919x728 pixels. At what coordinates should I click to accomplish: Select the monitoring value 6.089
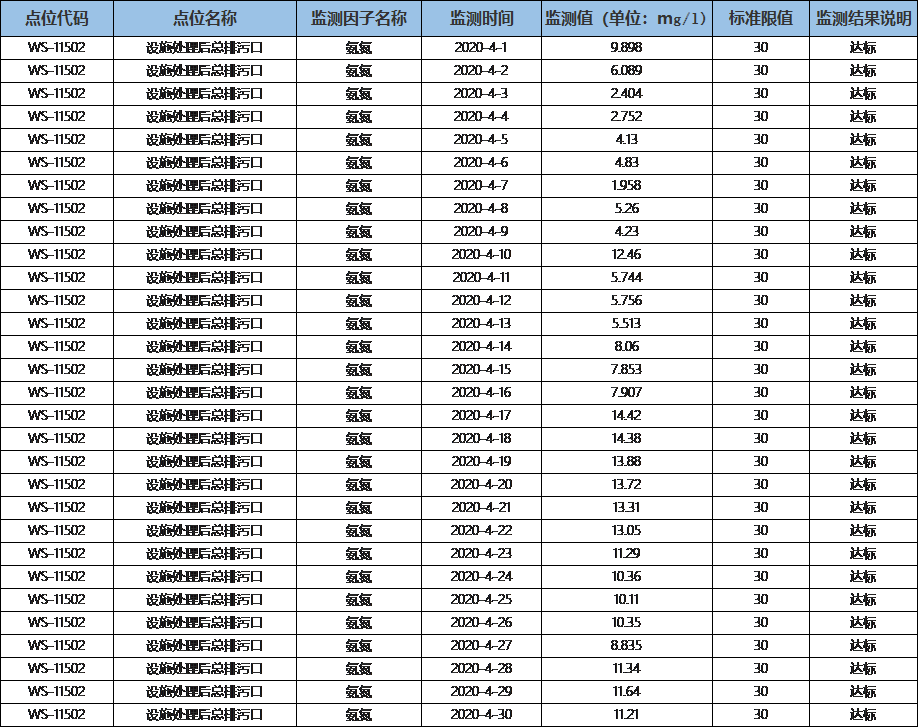click(627, 70)
